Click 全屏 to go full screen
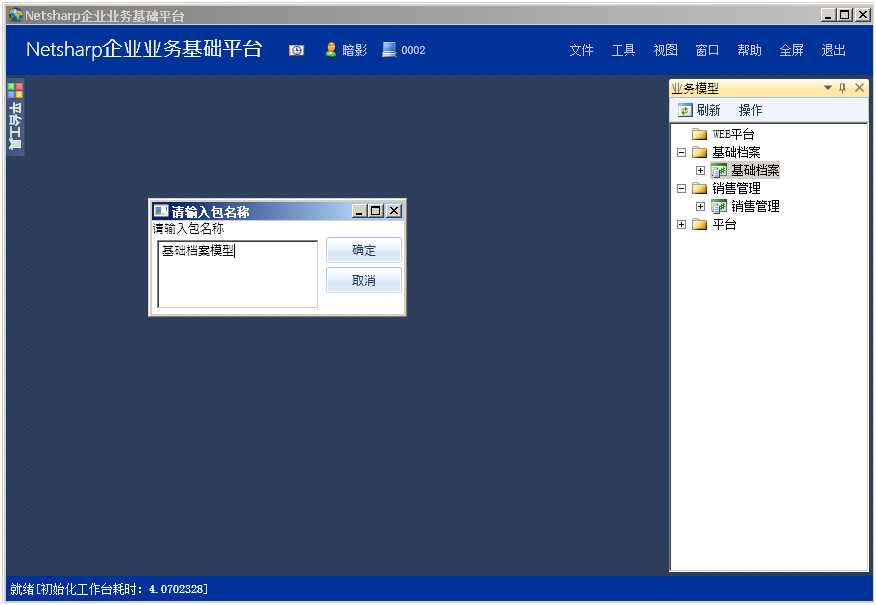 click(791, 50)
